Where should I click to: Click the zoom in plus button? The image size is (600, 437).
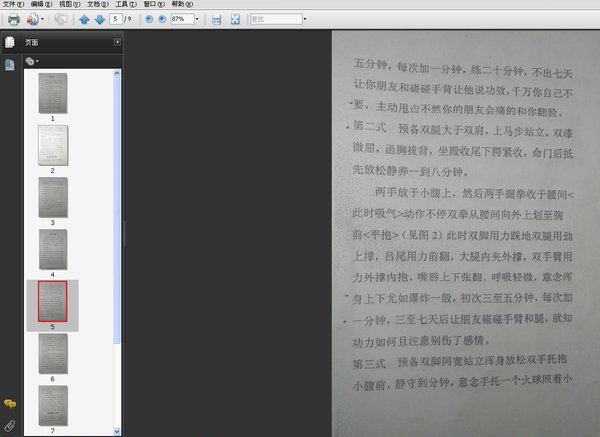click(162, 19)
